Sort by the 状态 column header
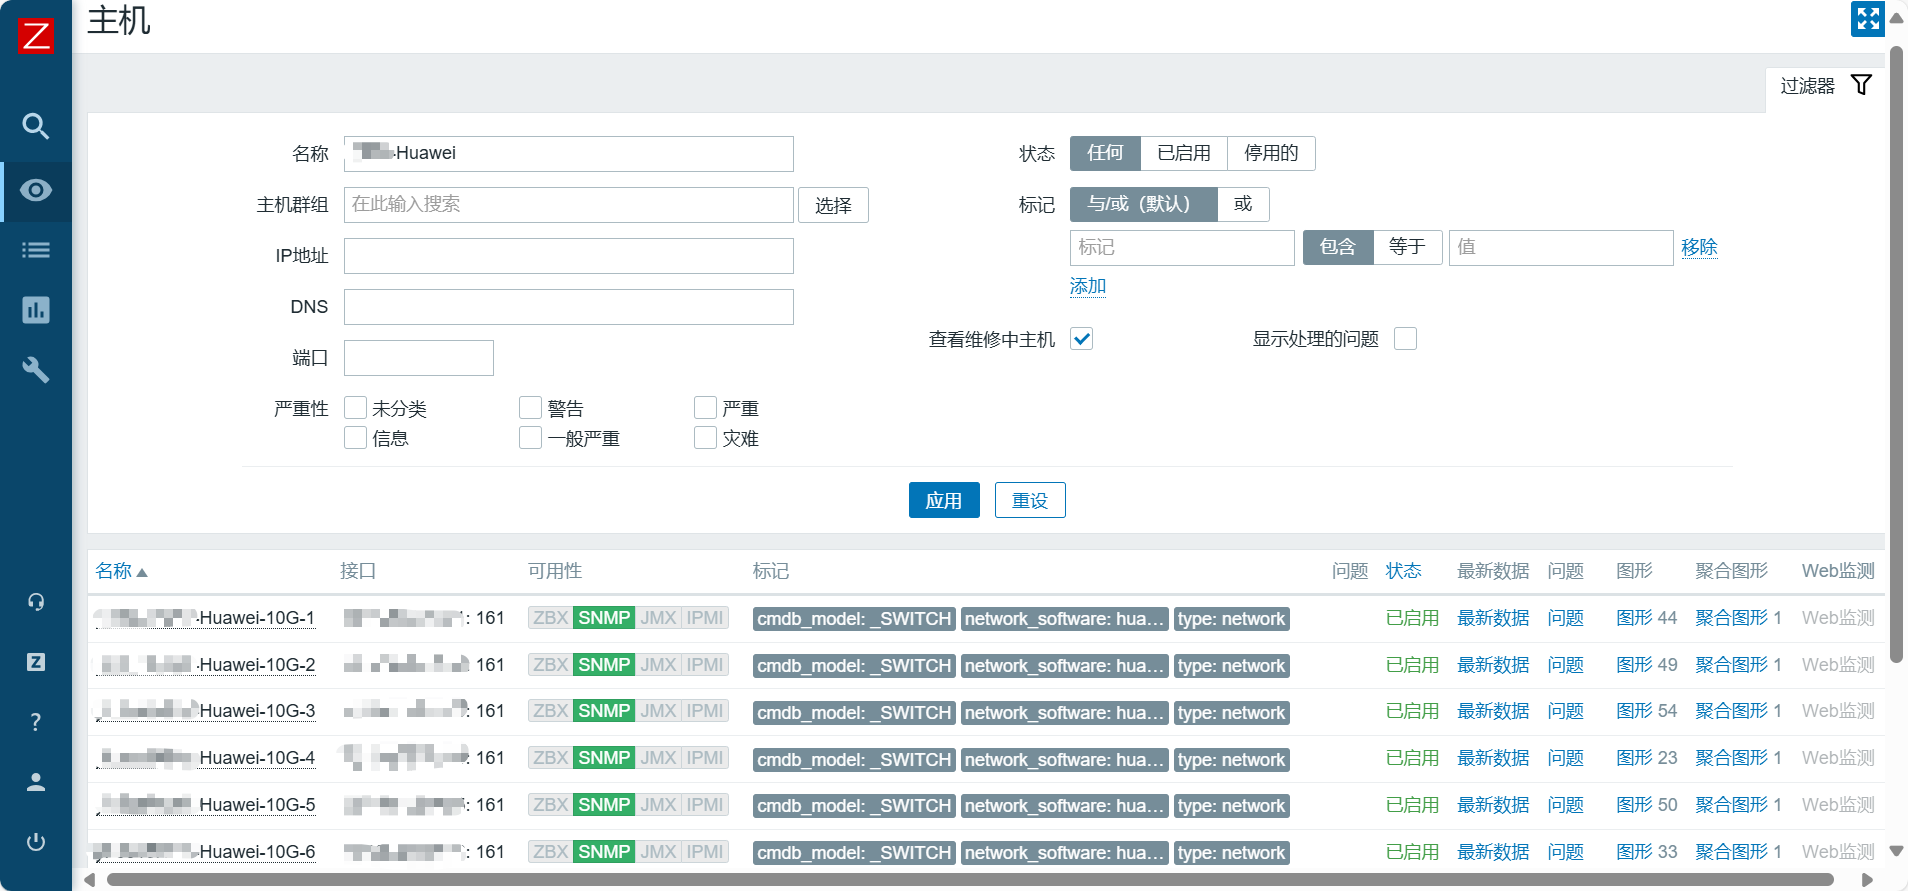 click(1404, 571)
